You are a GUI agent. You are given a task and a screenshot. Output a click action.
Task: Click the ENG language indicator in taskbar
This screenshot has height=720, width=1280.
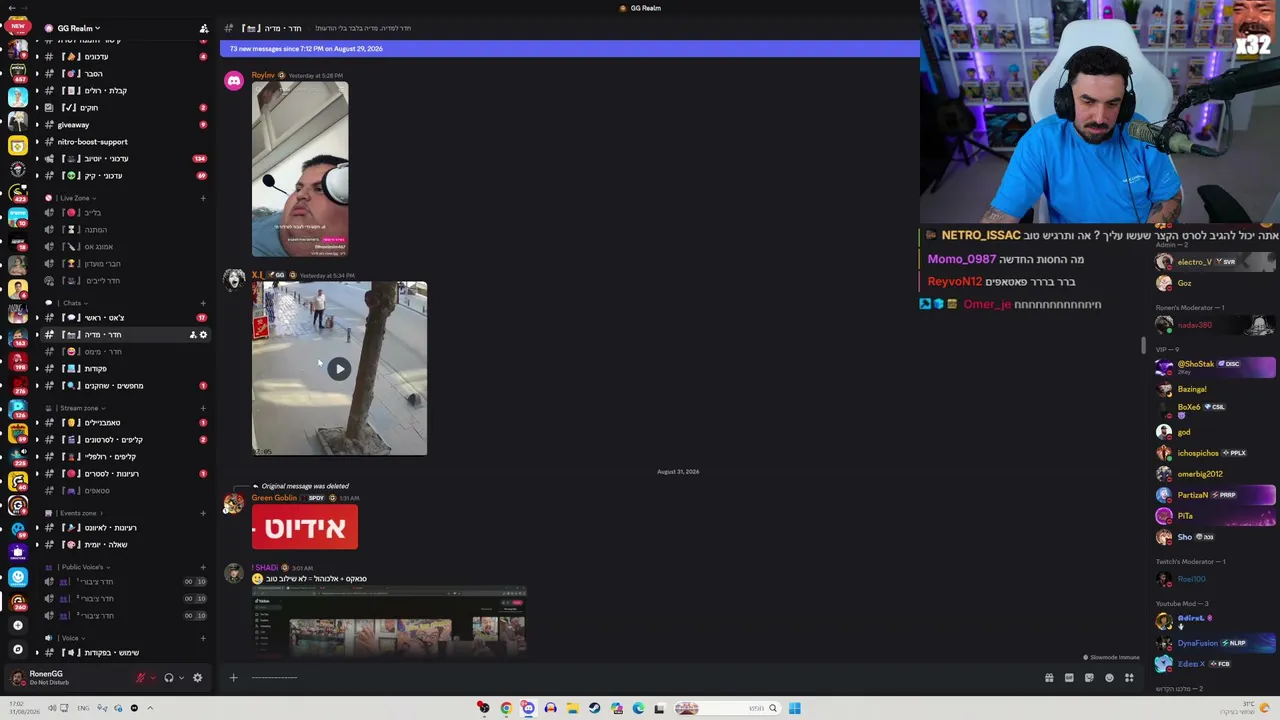(83, 708)
